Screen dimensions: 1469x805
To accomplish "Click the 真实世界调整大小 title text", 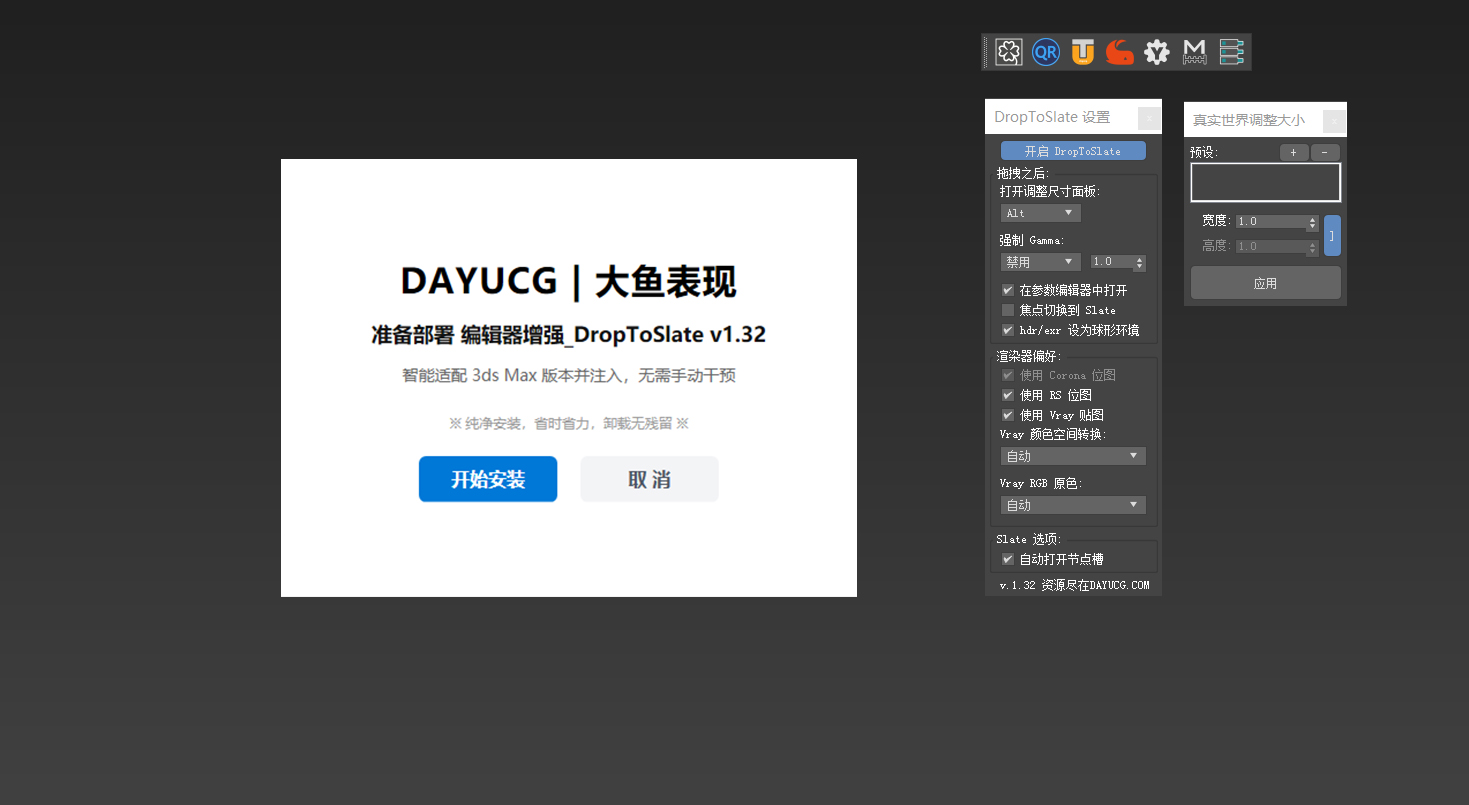I will 1248,121.
